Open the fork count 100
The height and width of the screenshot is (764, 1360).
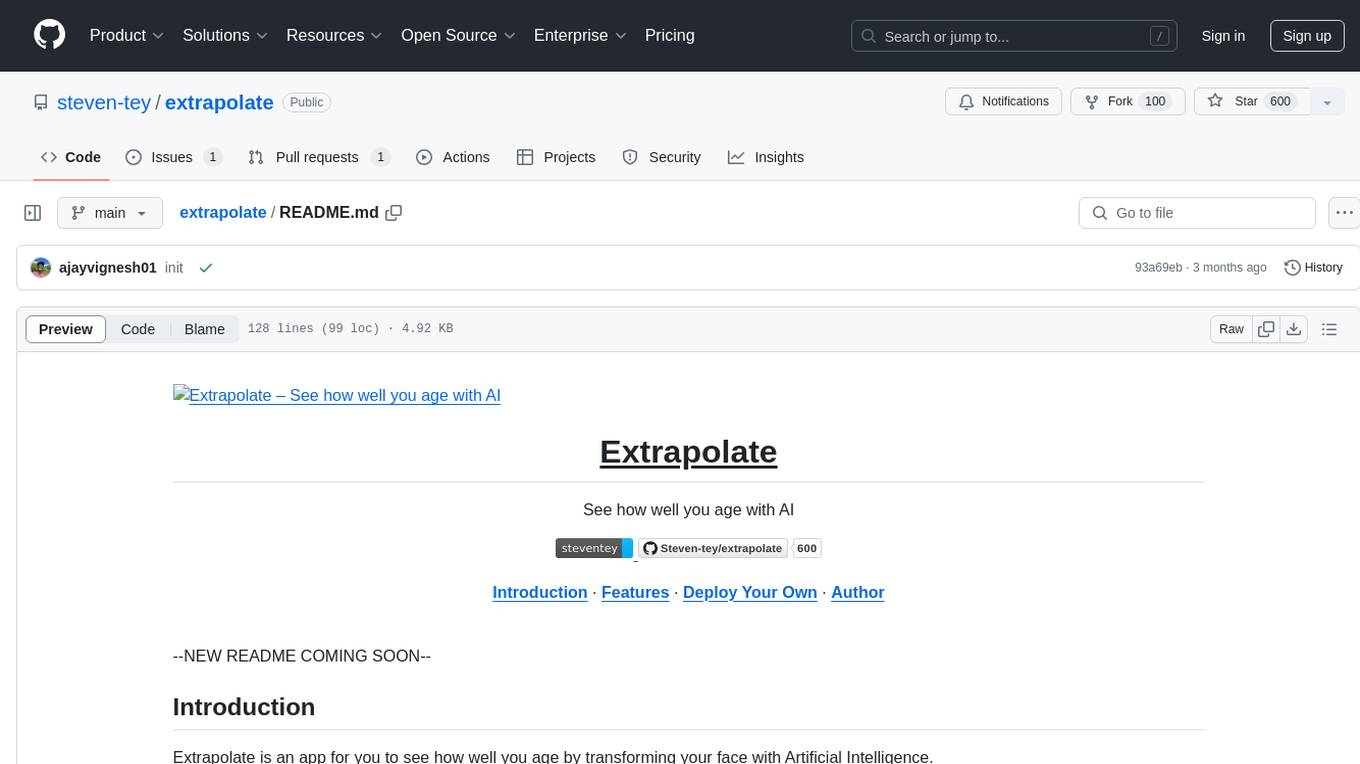(x=1155, y=102)
